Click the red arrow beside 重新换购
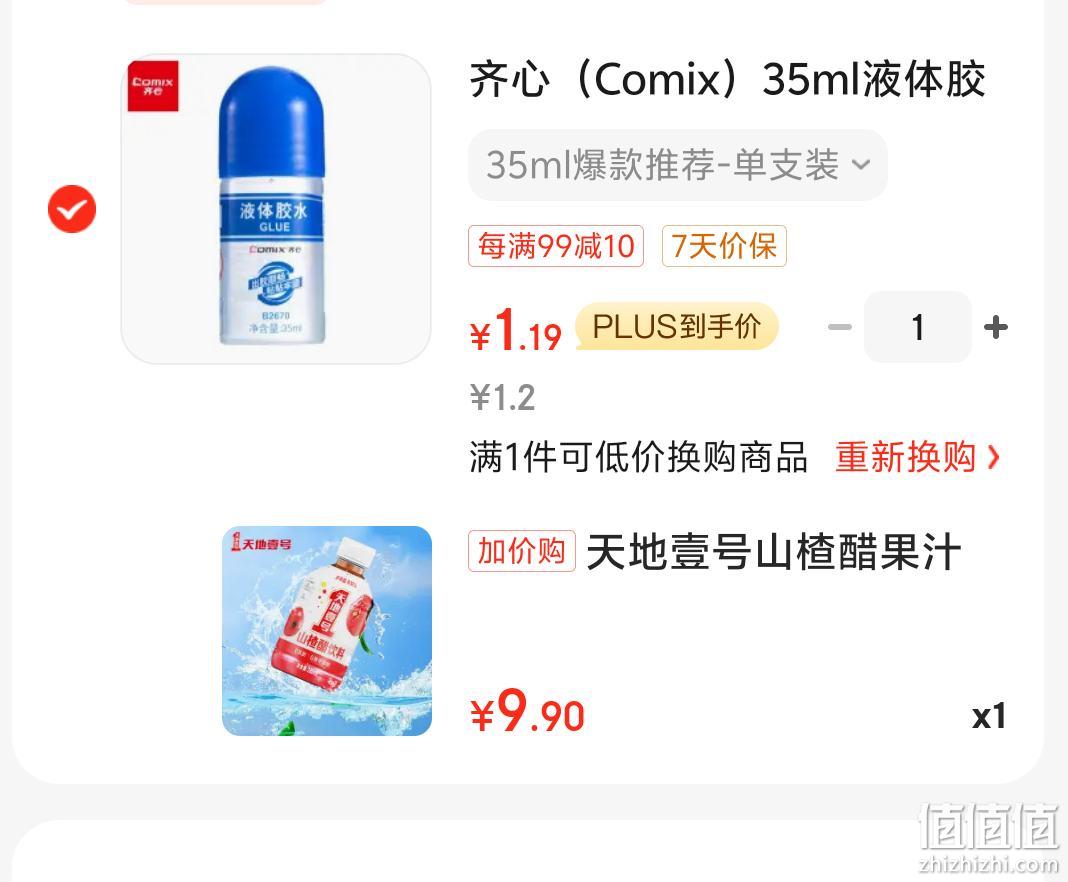This screenshot has height=882, width=1068. pos(993,457)
